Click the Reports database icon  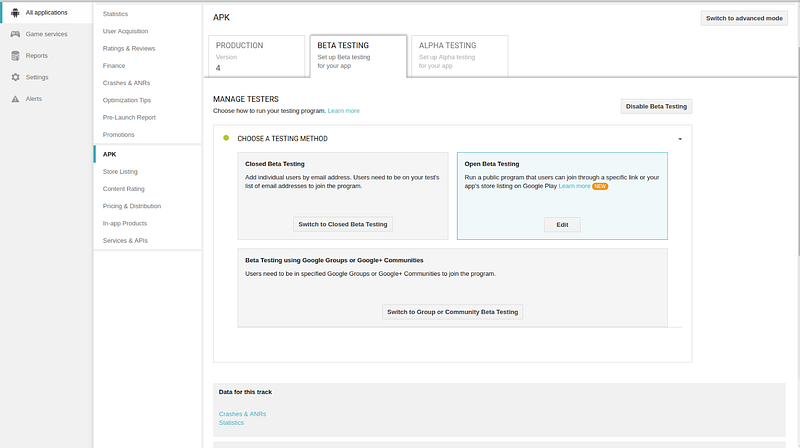click(x=15, y=56)
